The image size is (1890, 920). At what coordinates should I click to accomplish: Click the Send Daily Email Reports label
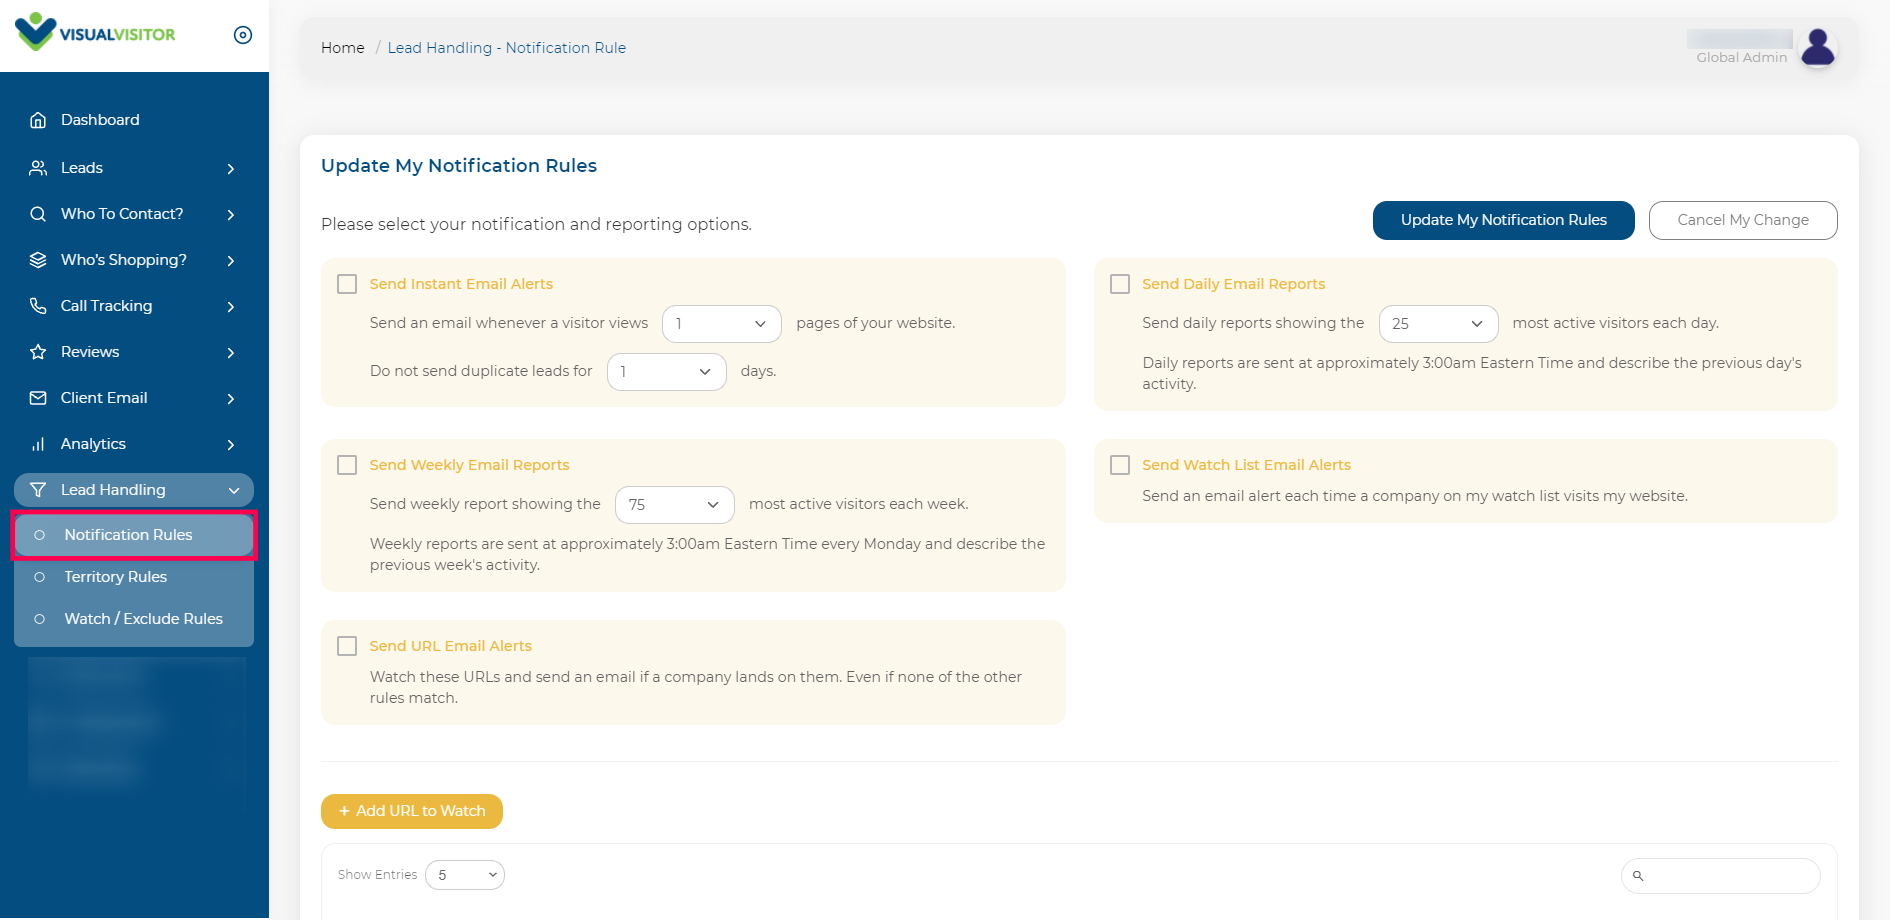1233,284
